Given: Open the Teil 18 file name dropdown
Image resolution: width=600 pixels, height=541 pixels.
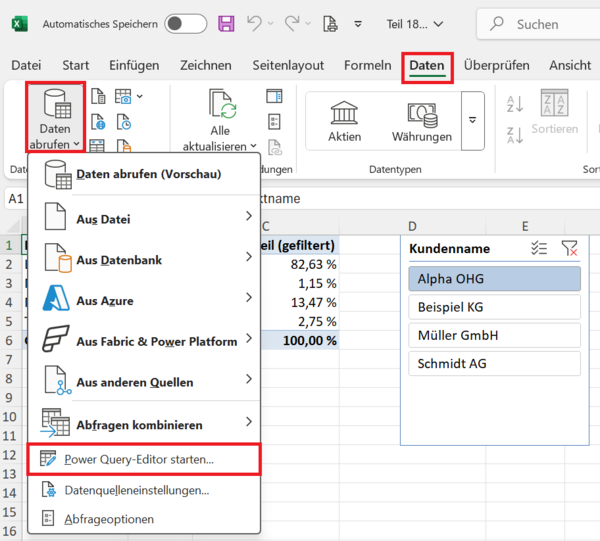Looking at the screenshot, I should [x=414, y=24].
